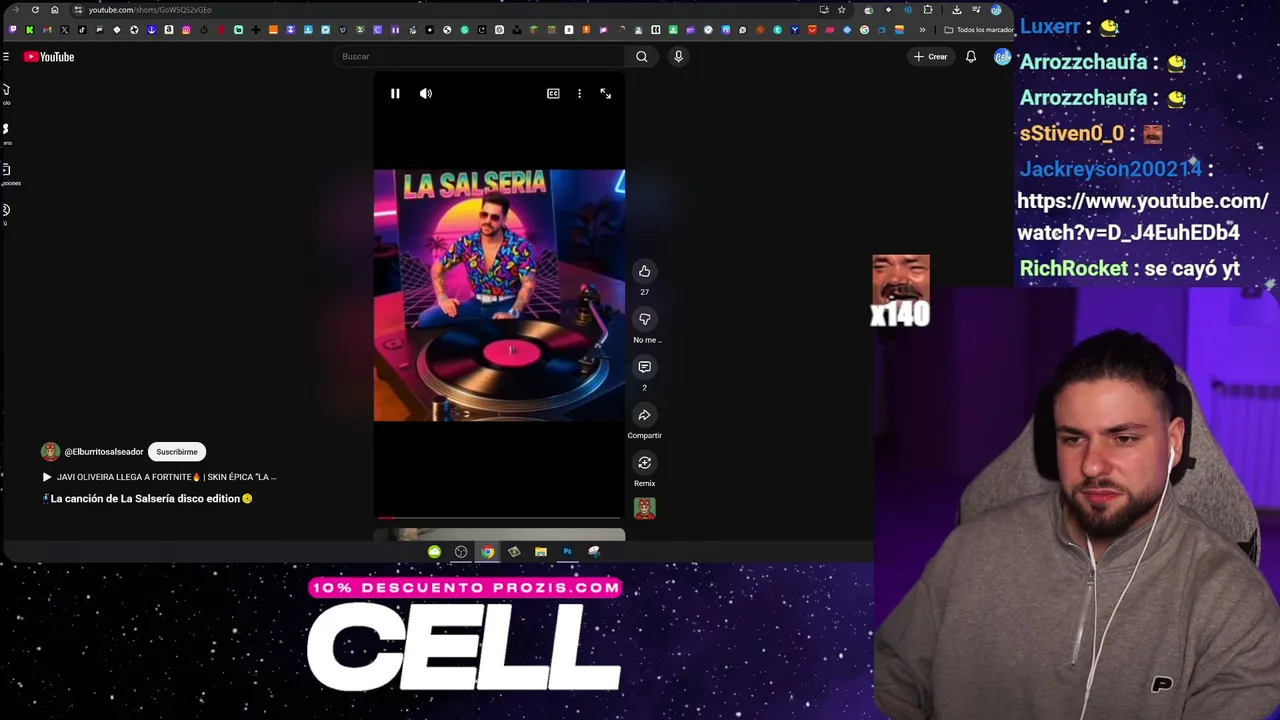
Task: Open the YouTube hamburger guide menu
Action: point(6,57)
